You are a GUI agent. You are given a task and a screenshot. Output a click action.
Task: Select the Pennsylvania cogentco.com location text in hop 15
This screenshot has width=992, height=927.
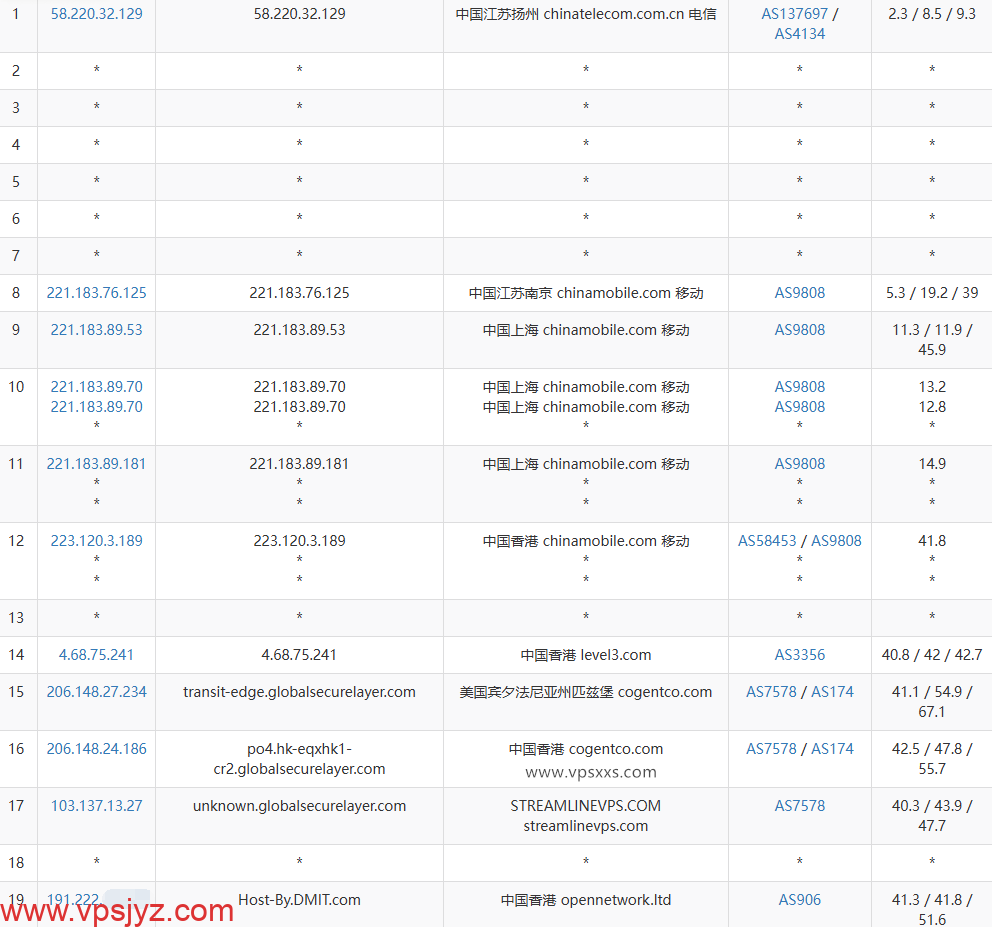(586, 692)
